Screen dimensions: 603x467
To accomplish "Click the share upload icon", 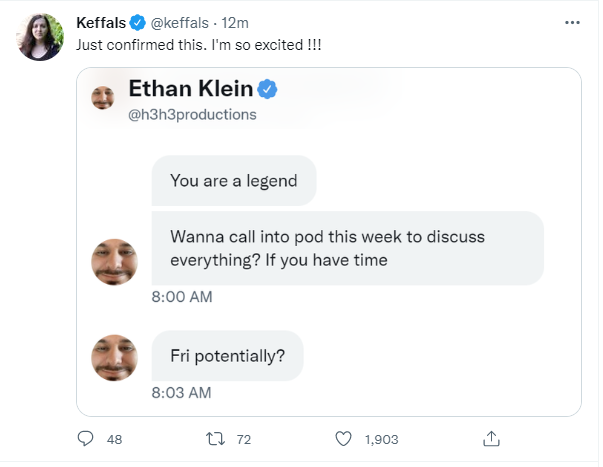I will point(491,439).
